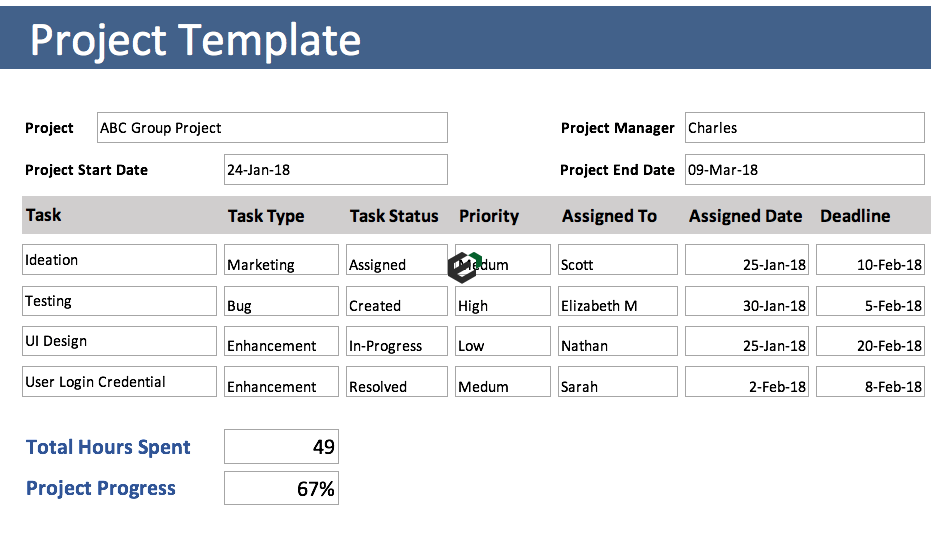Viewport: 931px width, 536px height.
Task: Click the Project Progress 67% box
Action: (x=281, y=488)
